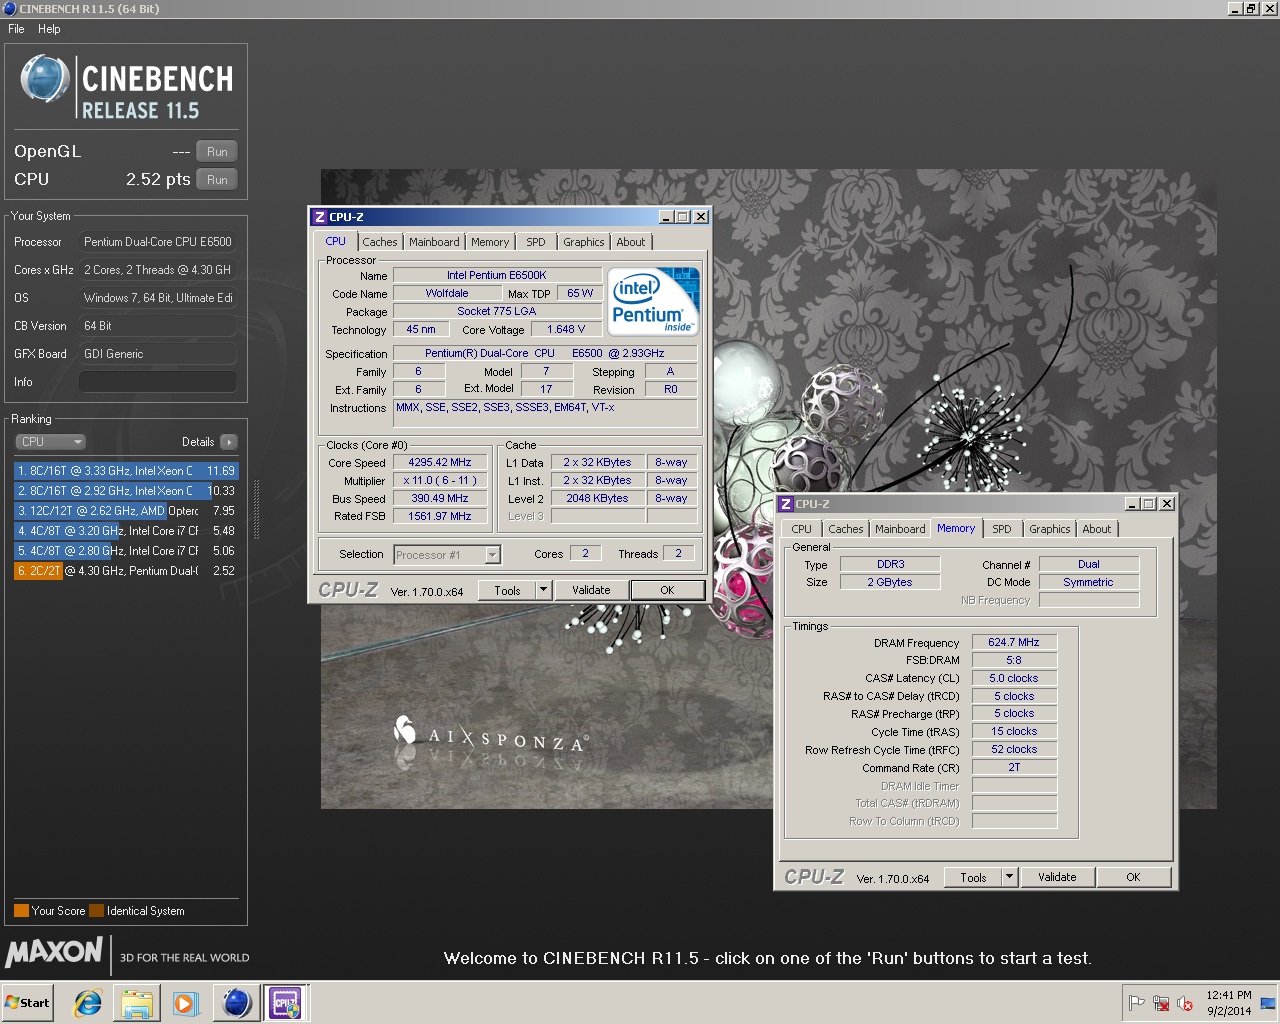Click the Cinebench sphere logo
Image resolution: width=1280 pixels, height=1024 pixels.
(x=45, y=79)
